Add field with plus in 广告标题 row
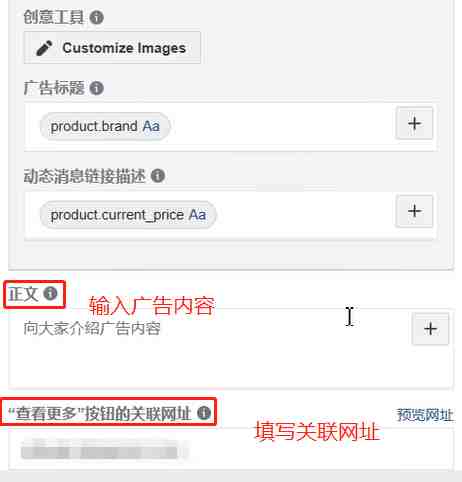This screenshot has width=462, height=482. pos(414,123)
